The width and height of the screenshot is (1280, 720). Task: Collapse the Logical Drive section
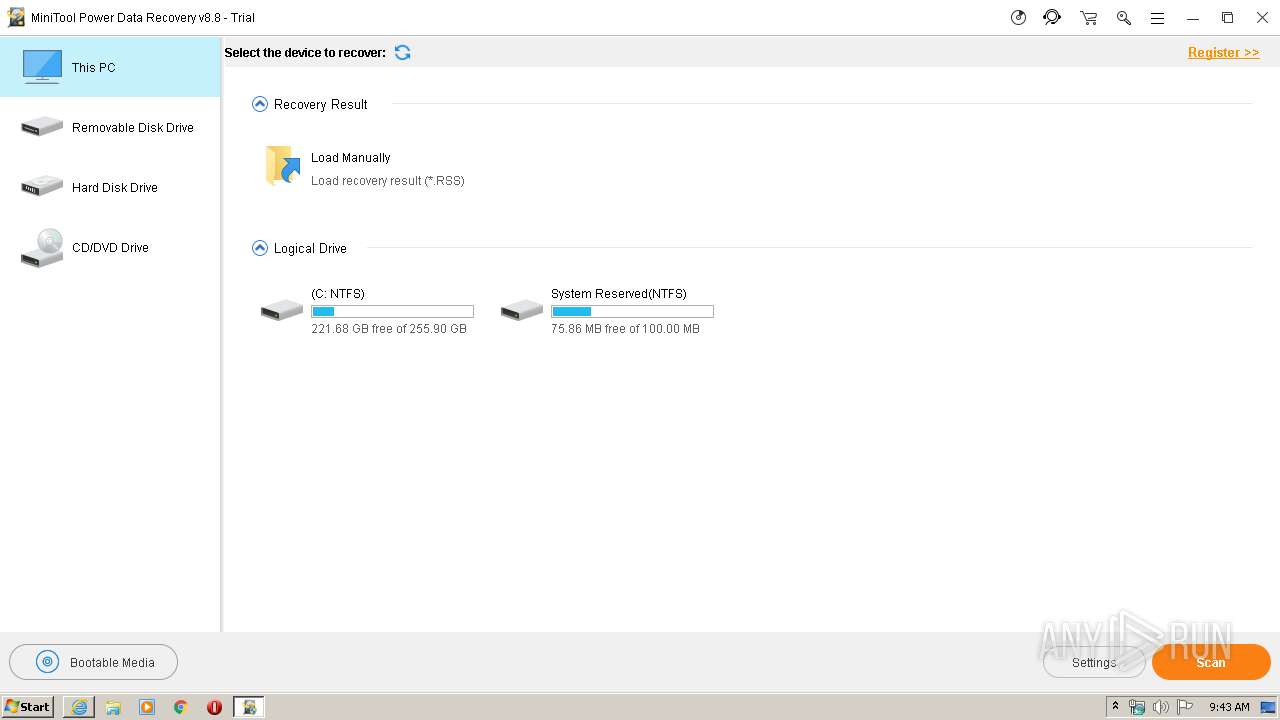click(260, 248)
